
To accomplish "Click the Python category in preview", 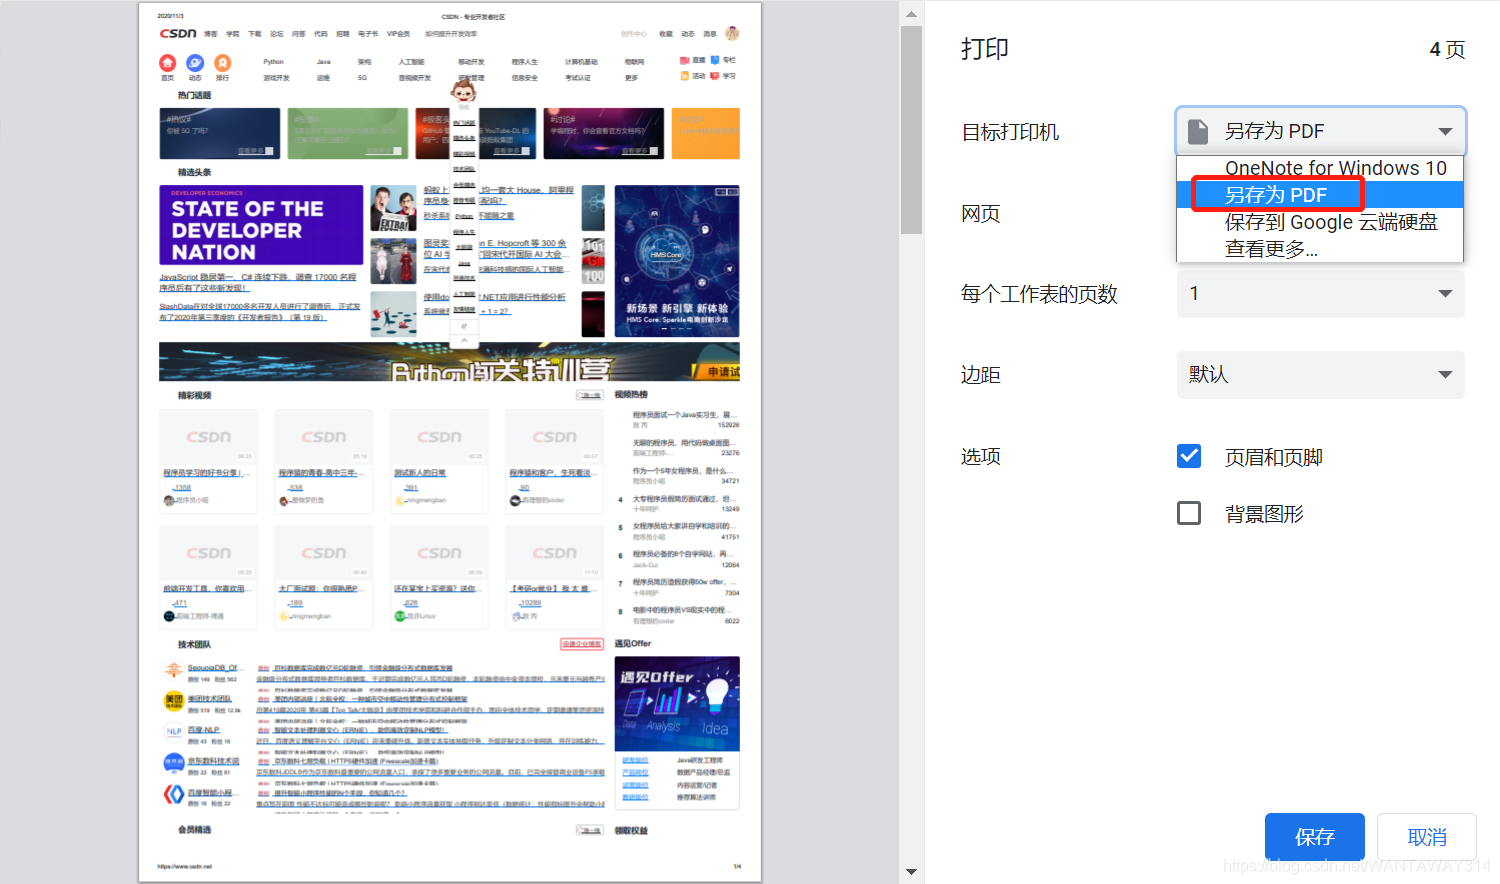I will pos(273,62).
